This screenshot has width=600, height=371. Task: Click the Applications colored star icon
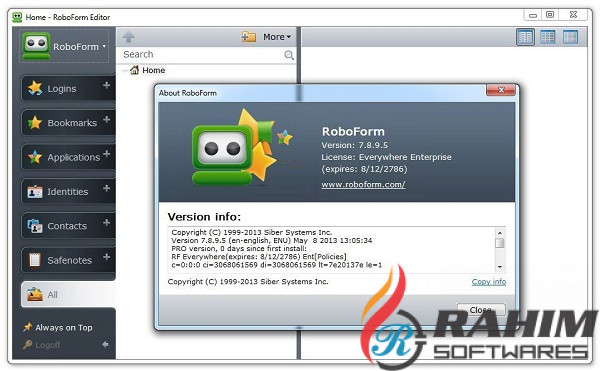click(35, 157)
